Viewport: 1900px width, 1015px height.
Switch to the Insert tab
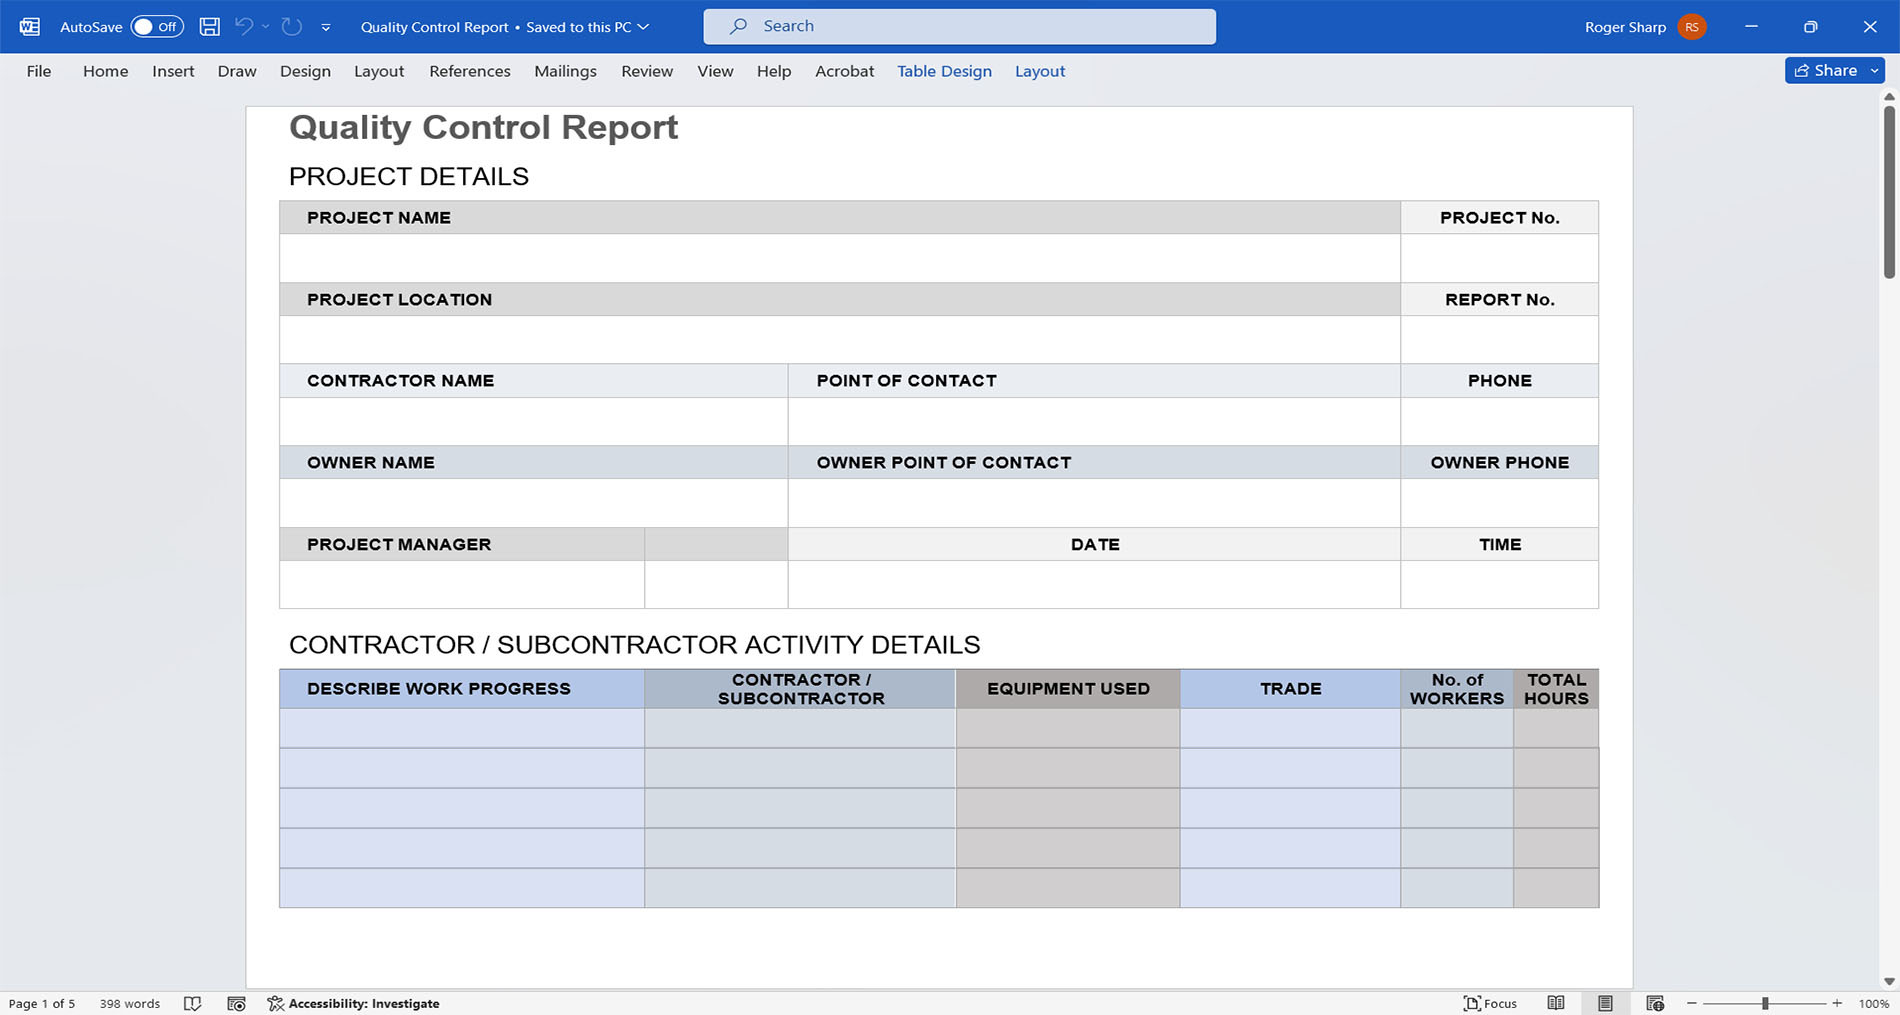(x=173, y=71)
